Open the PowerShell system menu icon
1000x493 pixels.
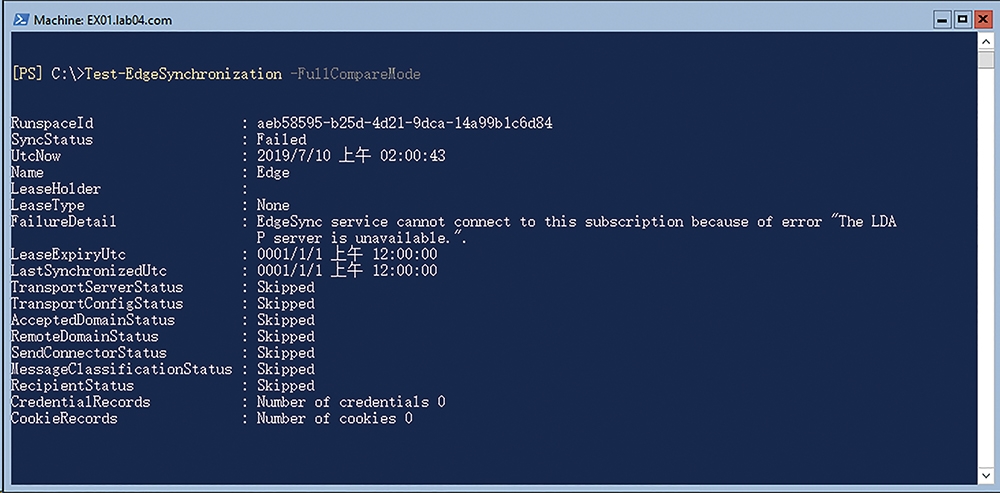pyautogui.click(x=20, y=20)
